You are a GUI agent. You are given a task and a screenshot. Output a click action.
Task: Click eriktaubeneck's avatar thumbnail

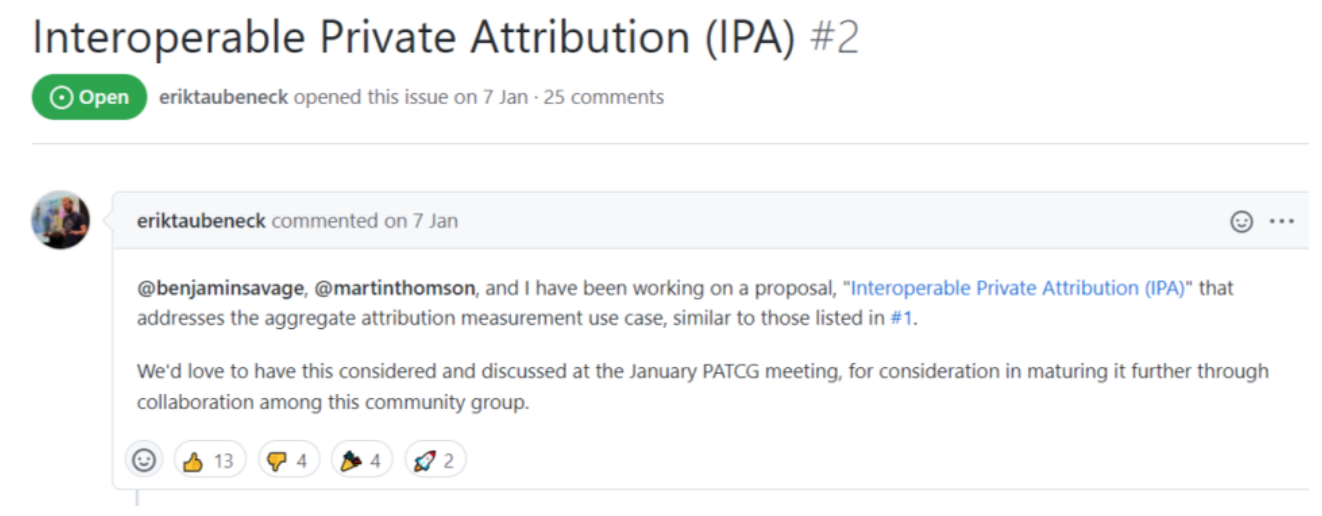click(61, 220)
